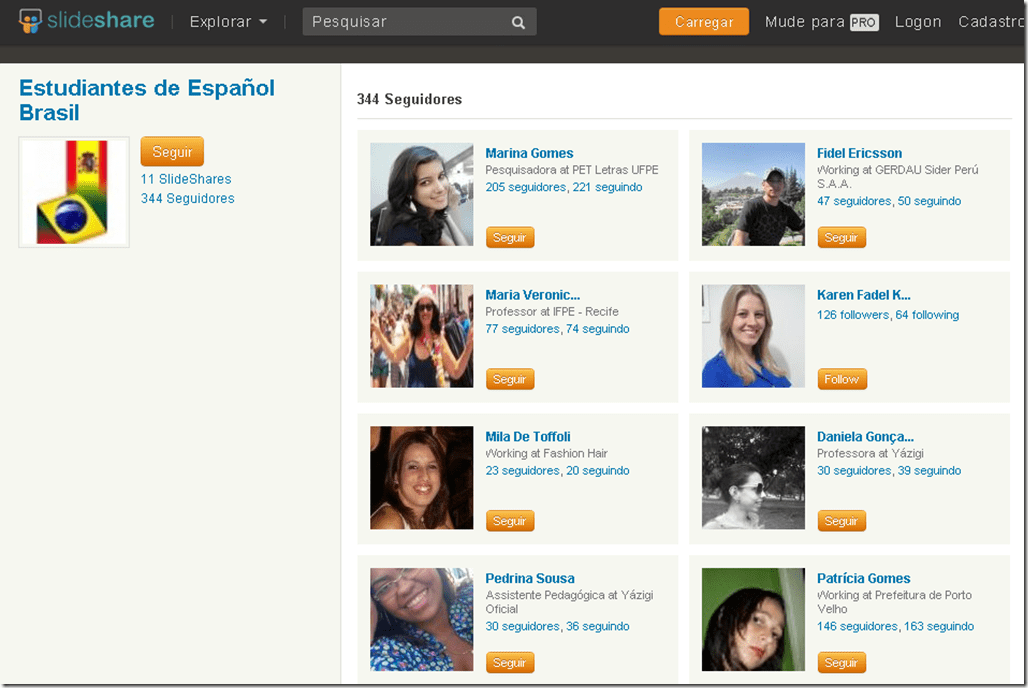Follow Estudiantes de Español Brasil group

[171, 151]
